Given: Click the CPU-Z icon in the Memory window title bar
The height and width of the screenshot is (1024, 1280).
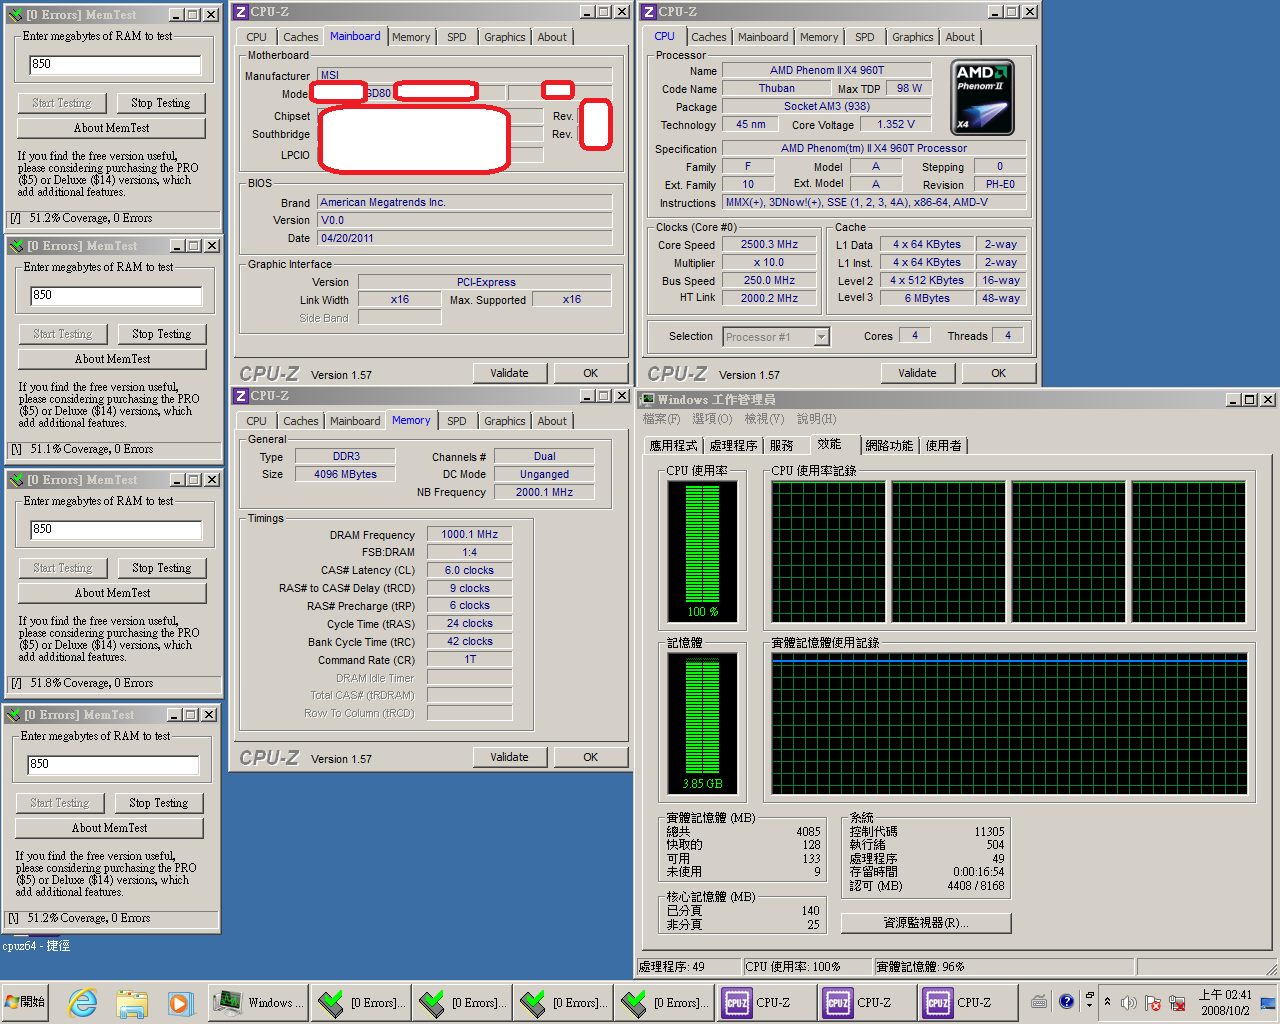Looking at the screenshot, I should 241,396.
